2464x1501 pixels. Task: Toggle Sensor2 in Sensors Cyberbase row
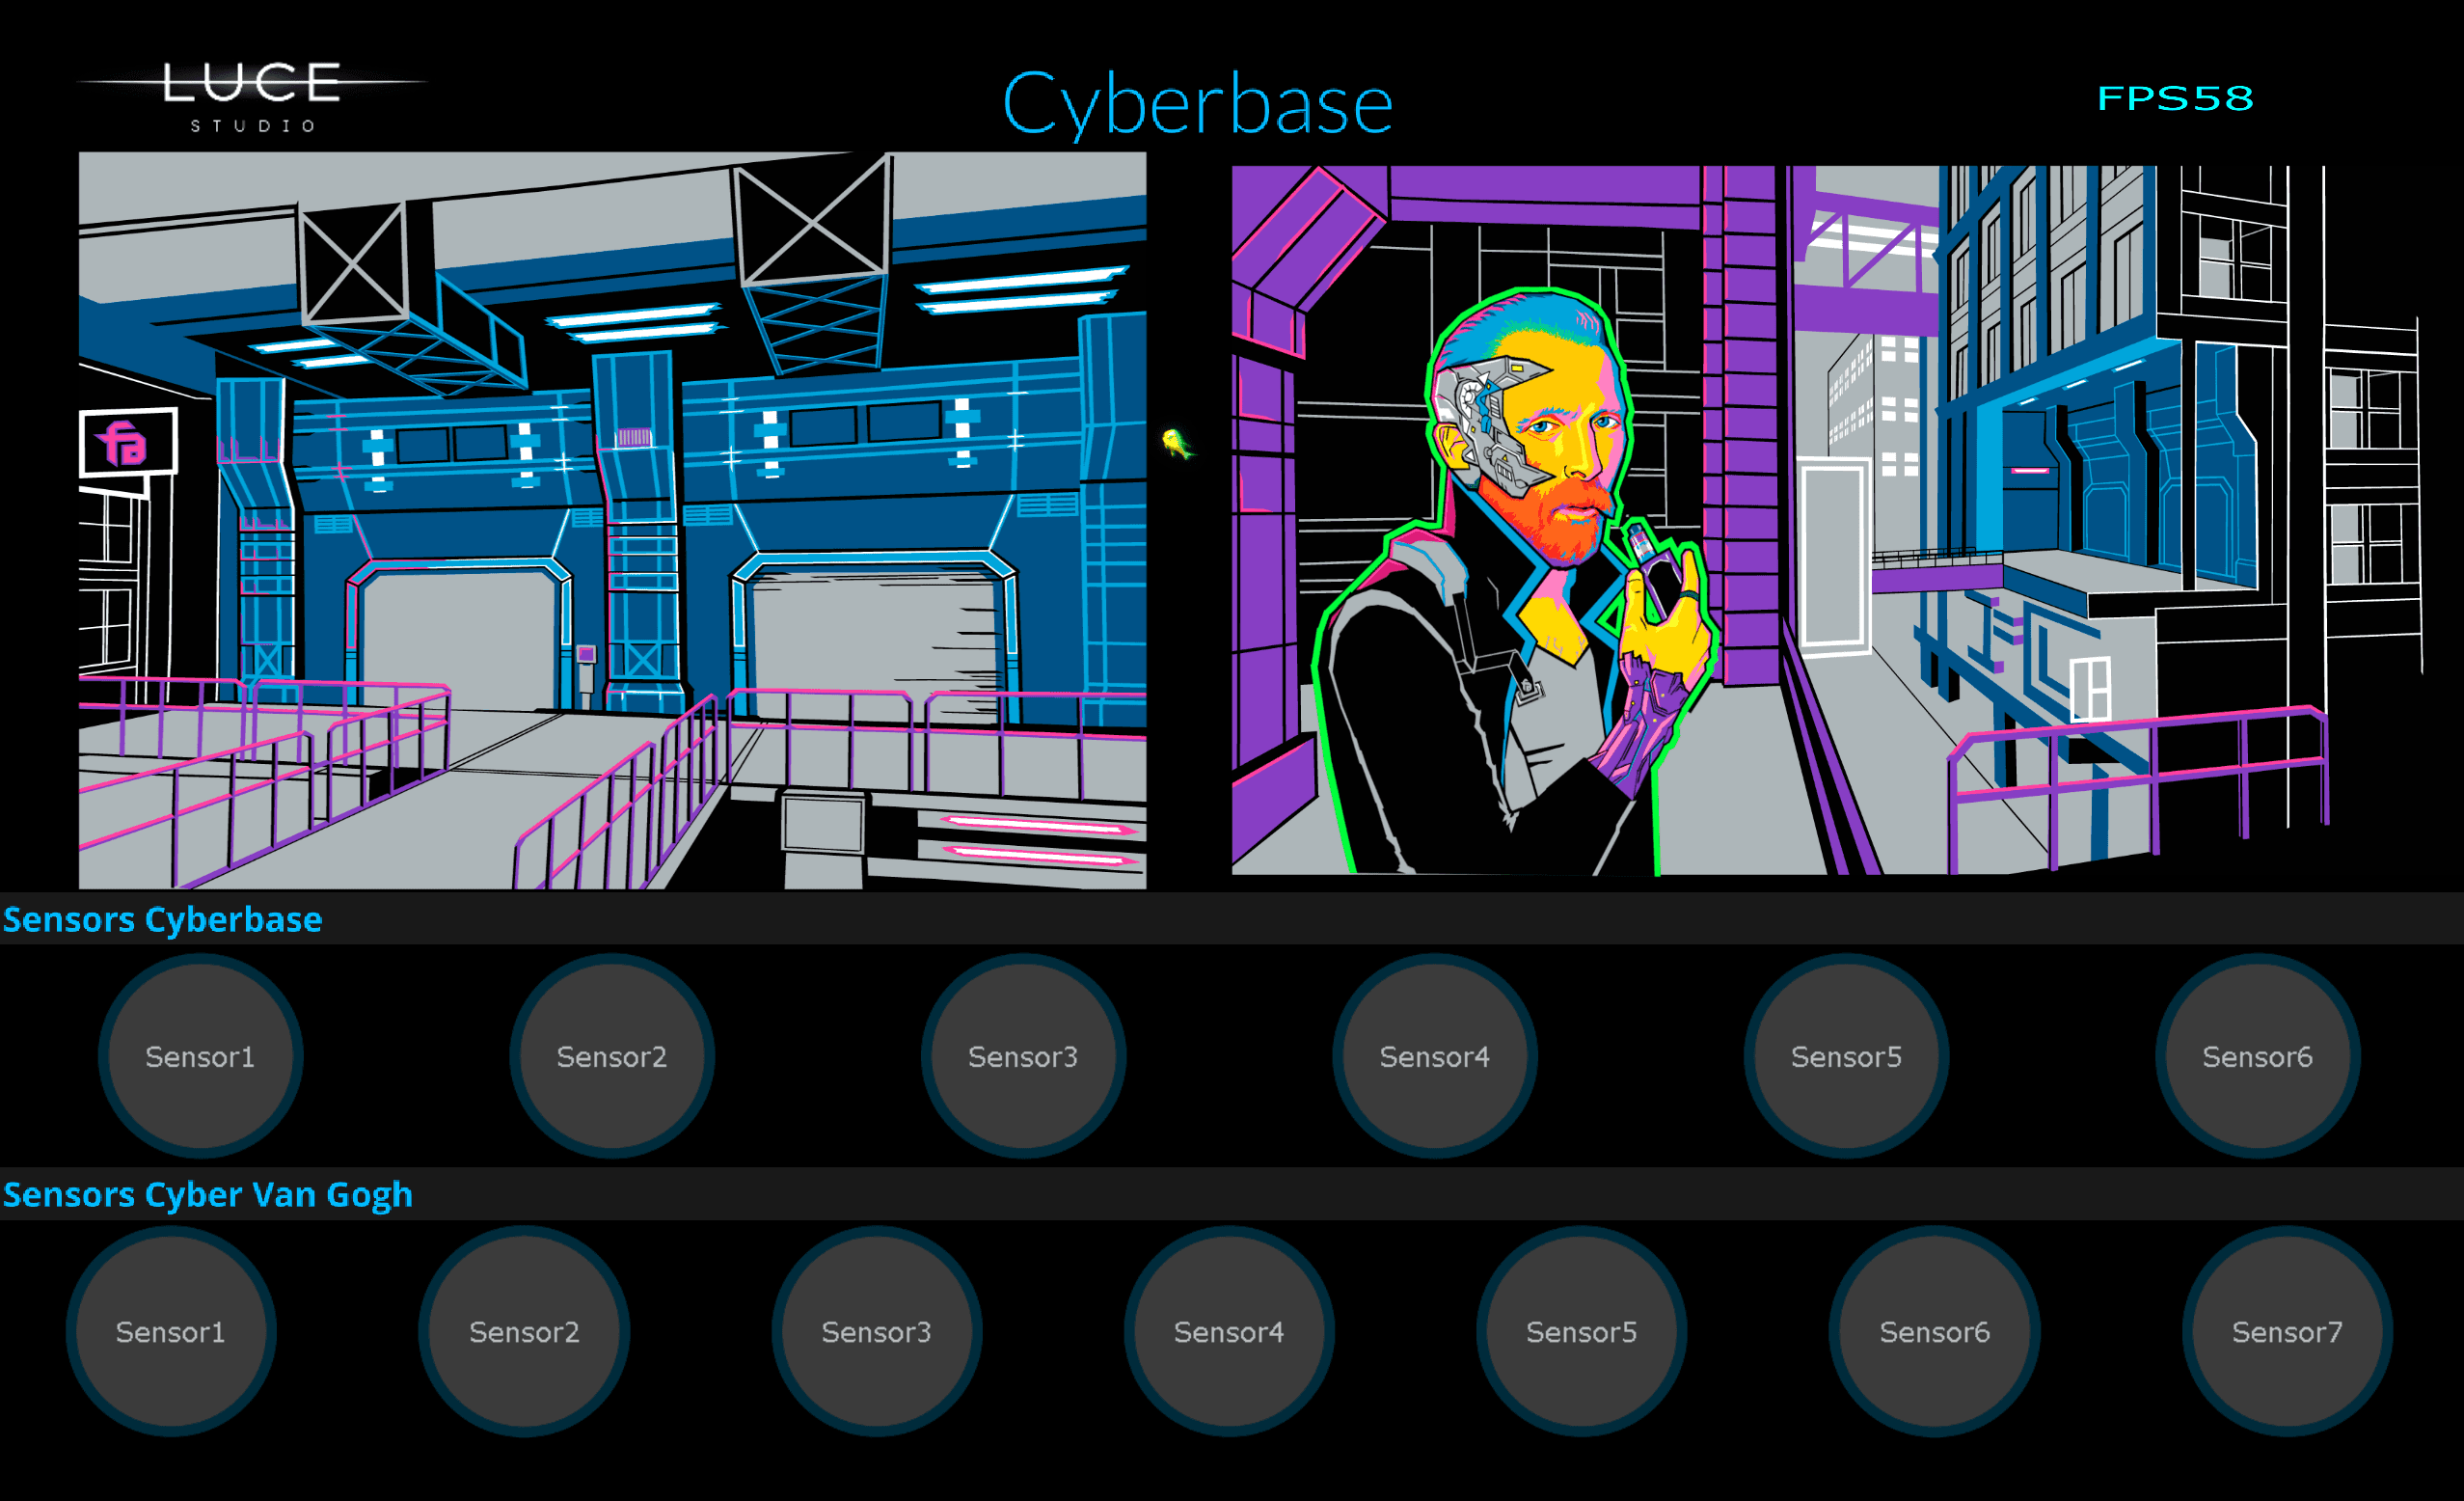click(x=612, y=1056)
